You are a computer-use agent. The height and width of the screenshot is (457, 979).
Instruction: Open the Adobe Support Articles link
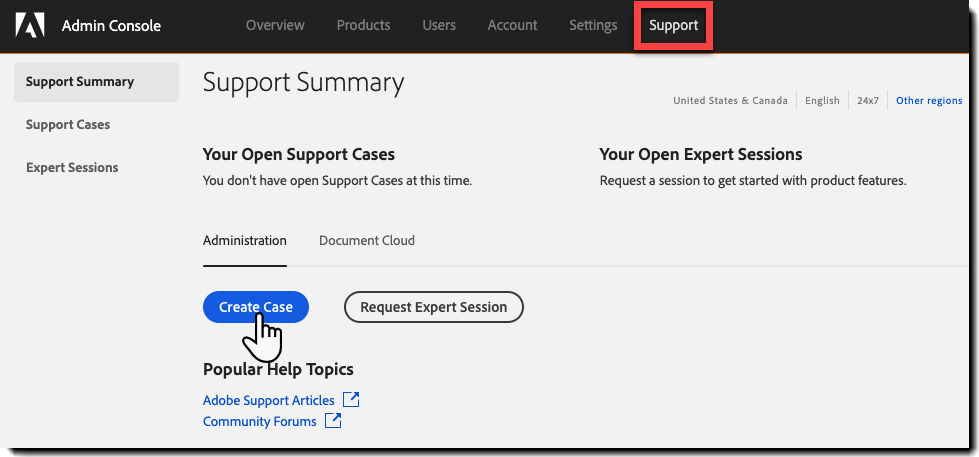click(268, 401)
